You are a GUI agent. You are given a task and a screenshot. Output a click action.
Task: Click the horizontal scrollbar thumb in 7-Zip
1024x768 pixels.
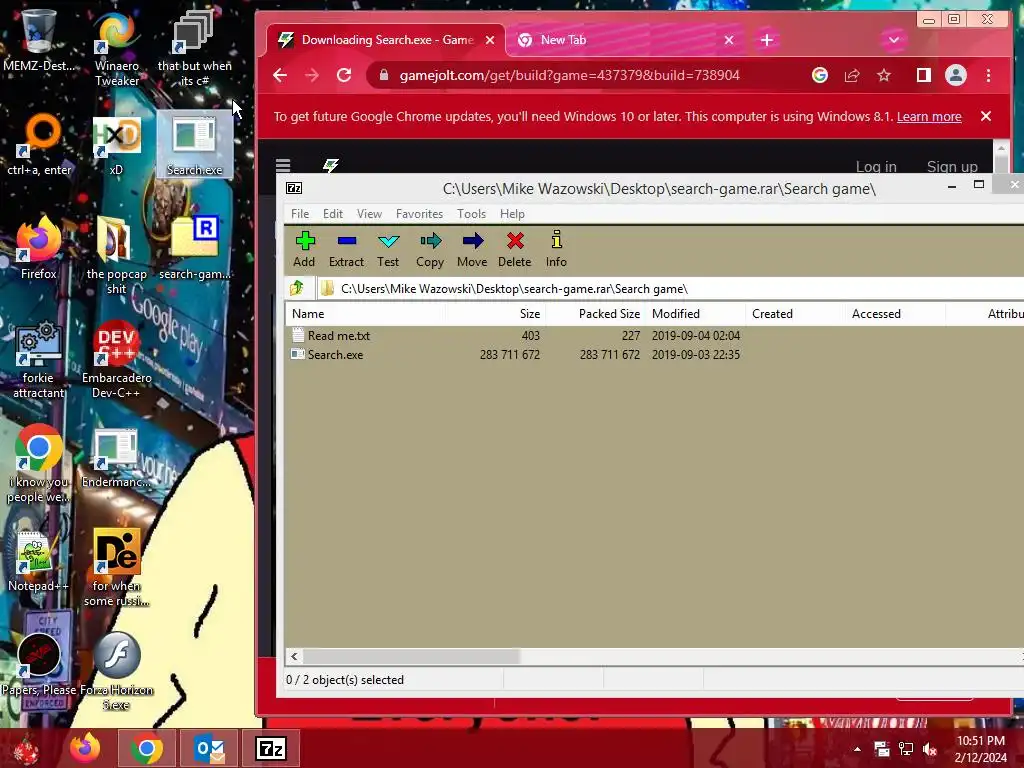click(x=411, y=656)
